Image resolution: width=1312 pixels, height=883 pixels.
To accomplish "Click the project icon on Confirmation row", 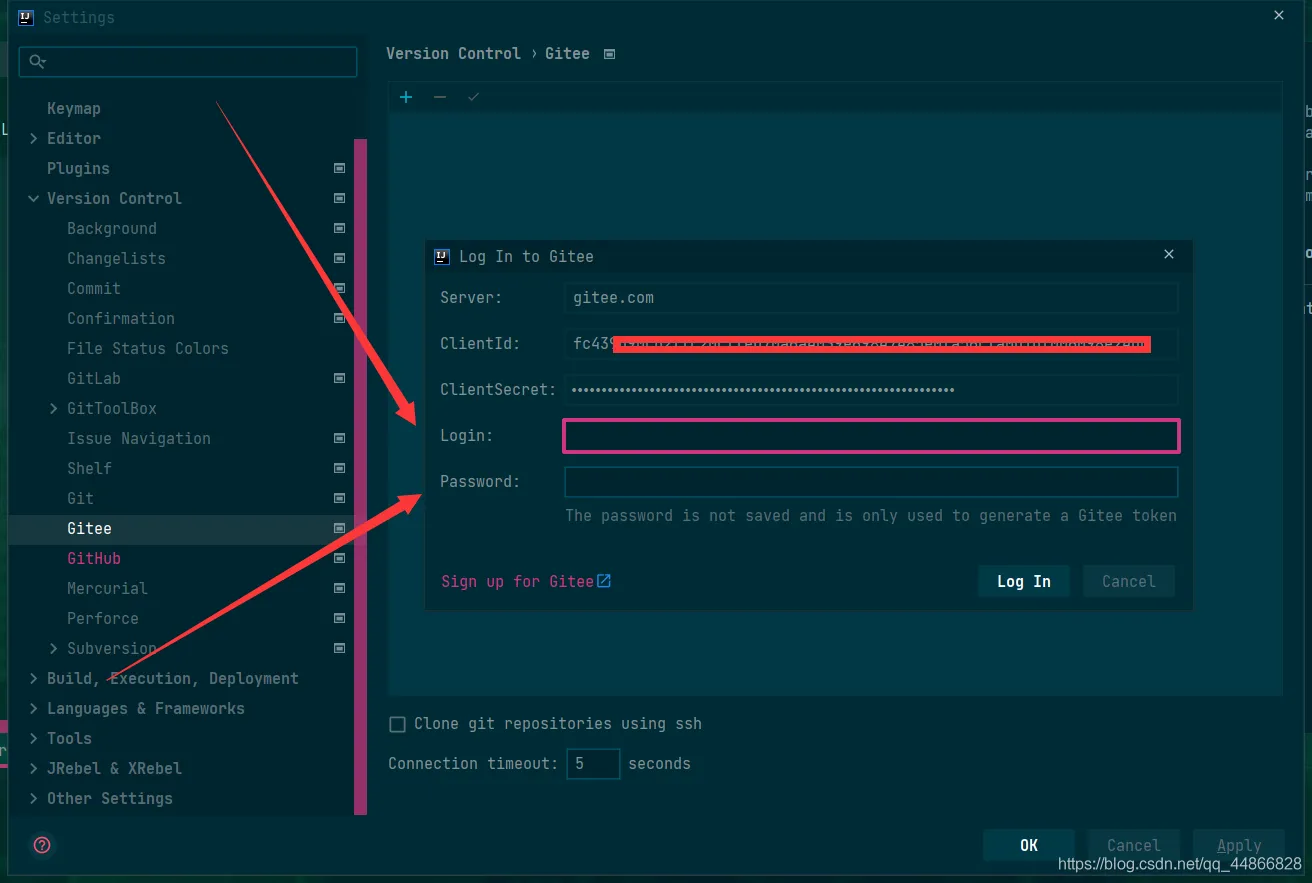I will coord(340,318).
